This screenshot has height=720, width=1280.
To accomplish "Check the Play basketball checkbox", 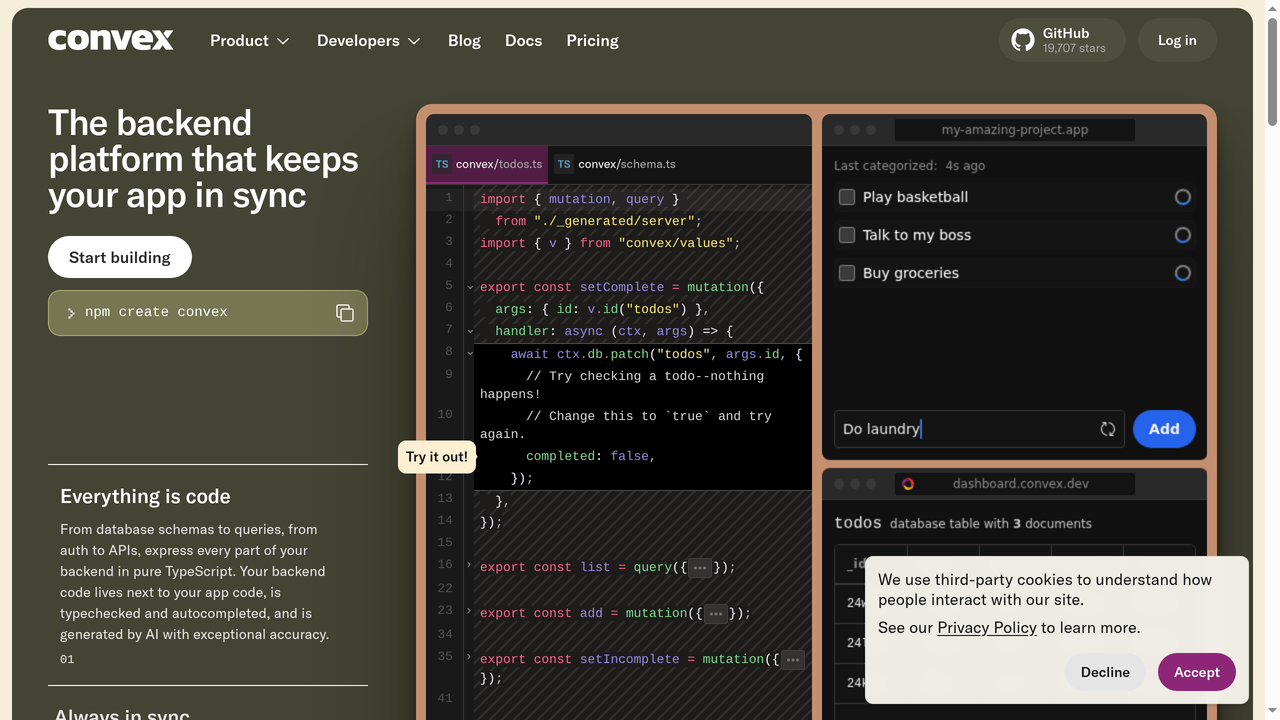I will pos(846,197).
